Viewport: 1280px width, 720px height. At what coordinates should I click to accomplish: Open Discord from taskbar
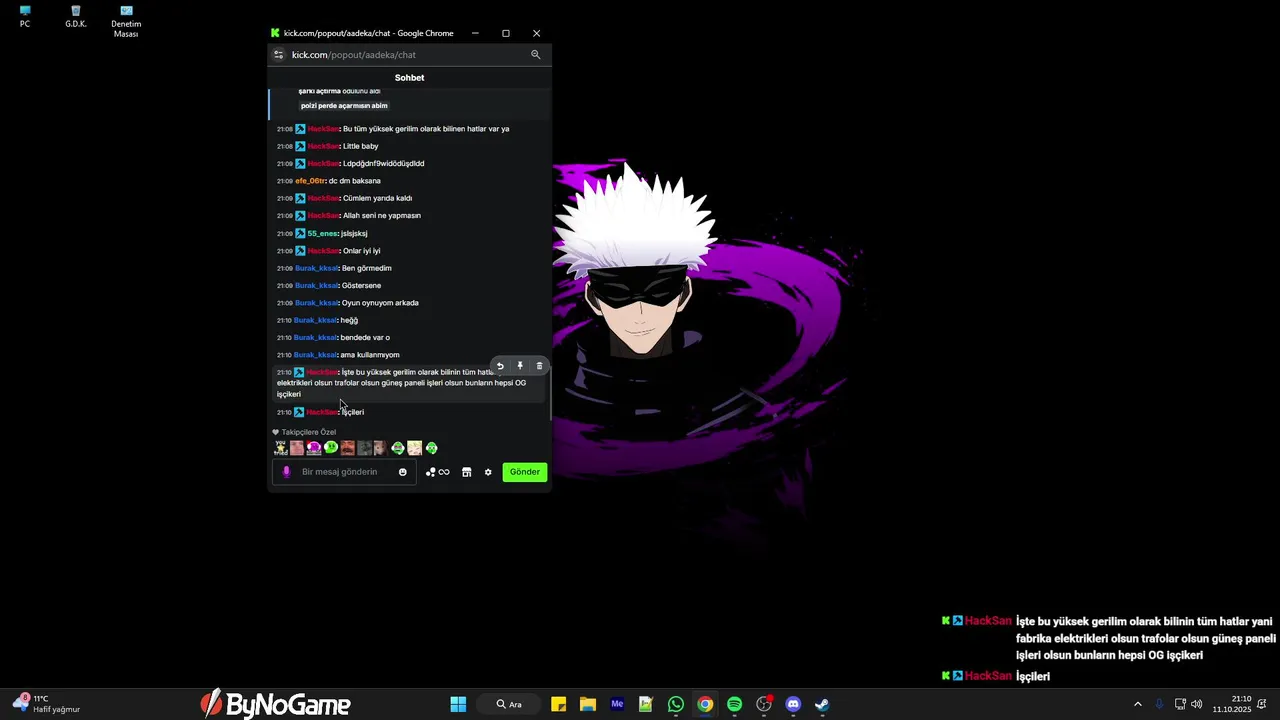point(793,704)
